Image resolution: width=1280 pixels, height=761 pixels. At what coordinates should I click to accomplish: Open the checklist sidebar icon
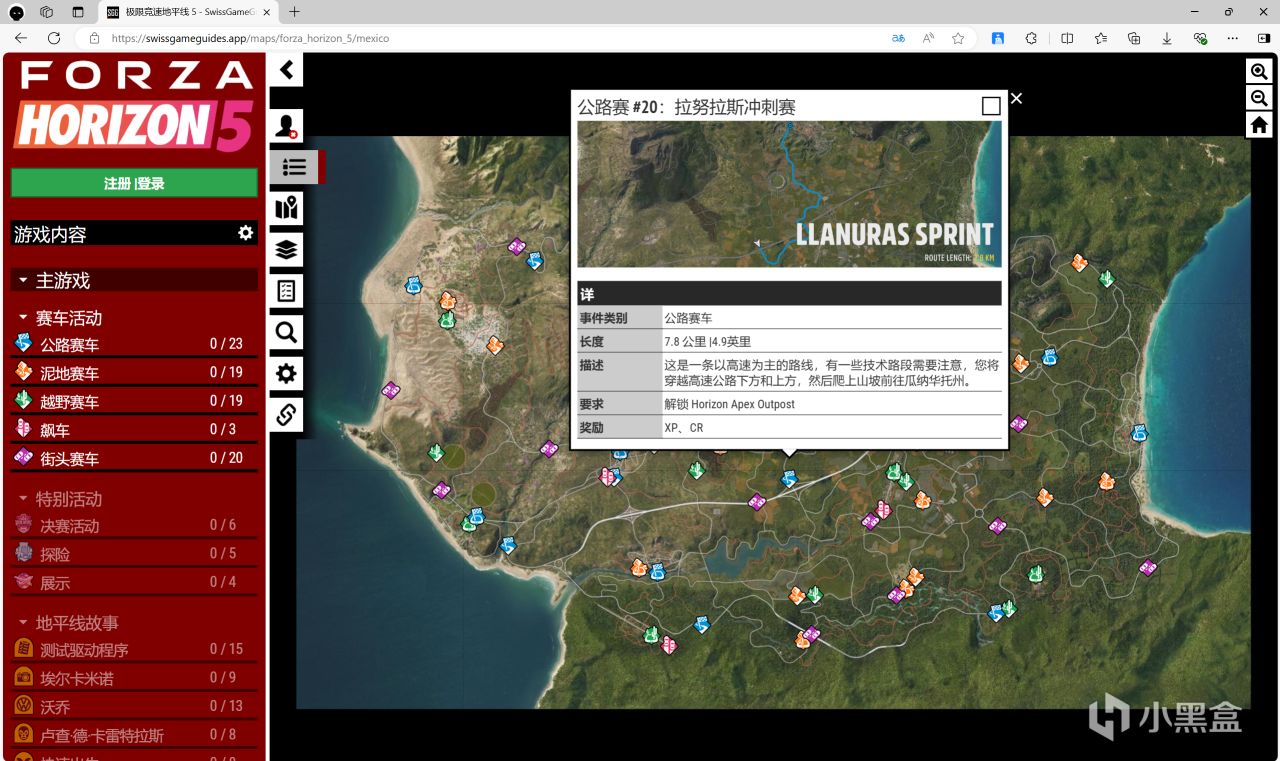coord(287,291)
